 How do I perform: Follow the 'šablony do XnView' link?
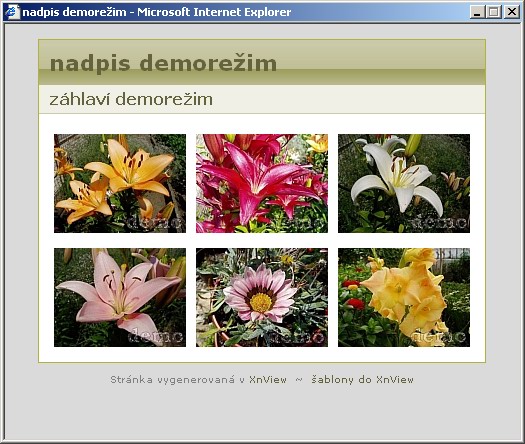[x=362, y=380]
